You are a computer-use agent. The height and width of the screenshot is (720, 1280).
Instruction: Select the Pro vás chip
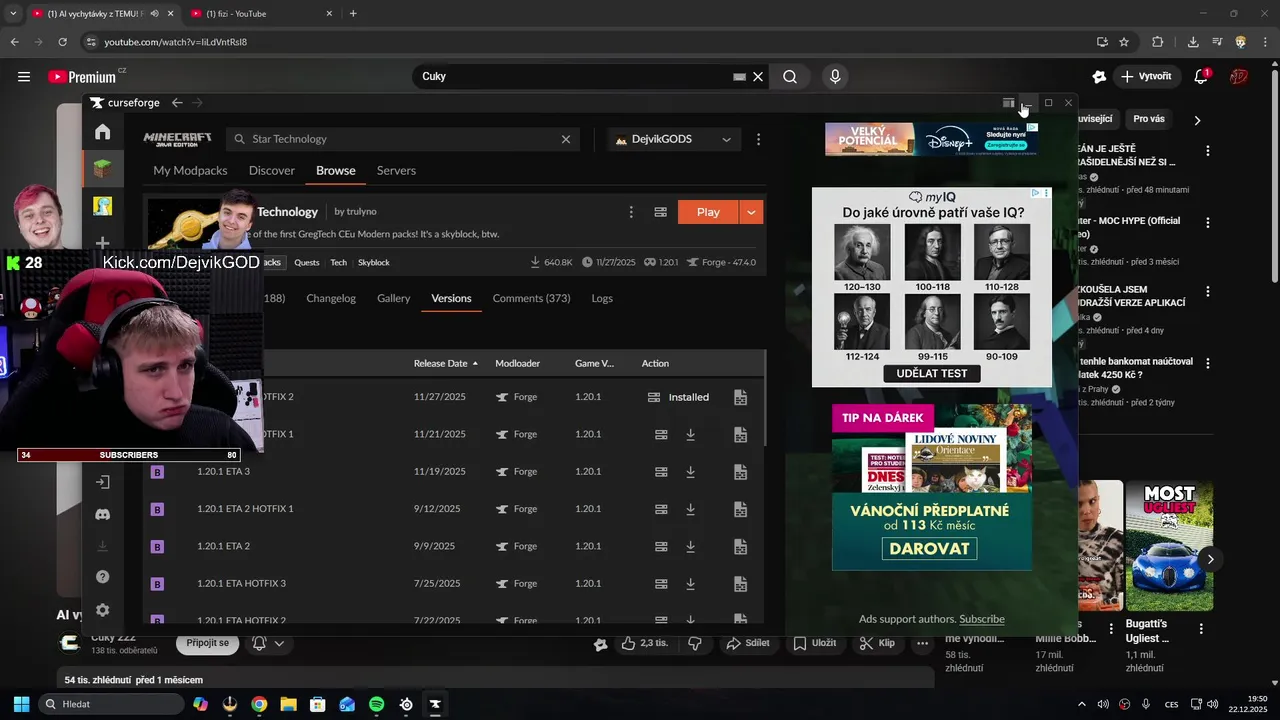coord(1149,119)
